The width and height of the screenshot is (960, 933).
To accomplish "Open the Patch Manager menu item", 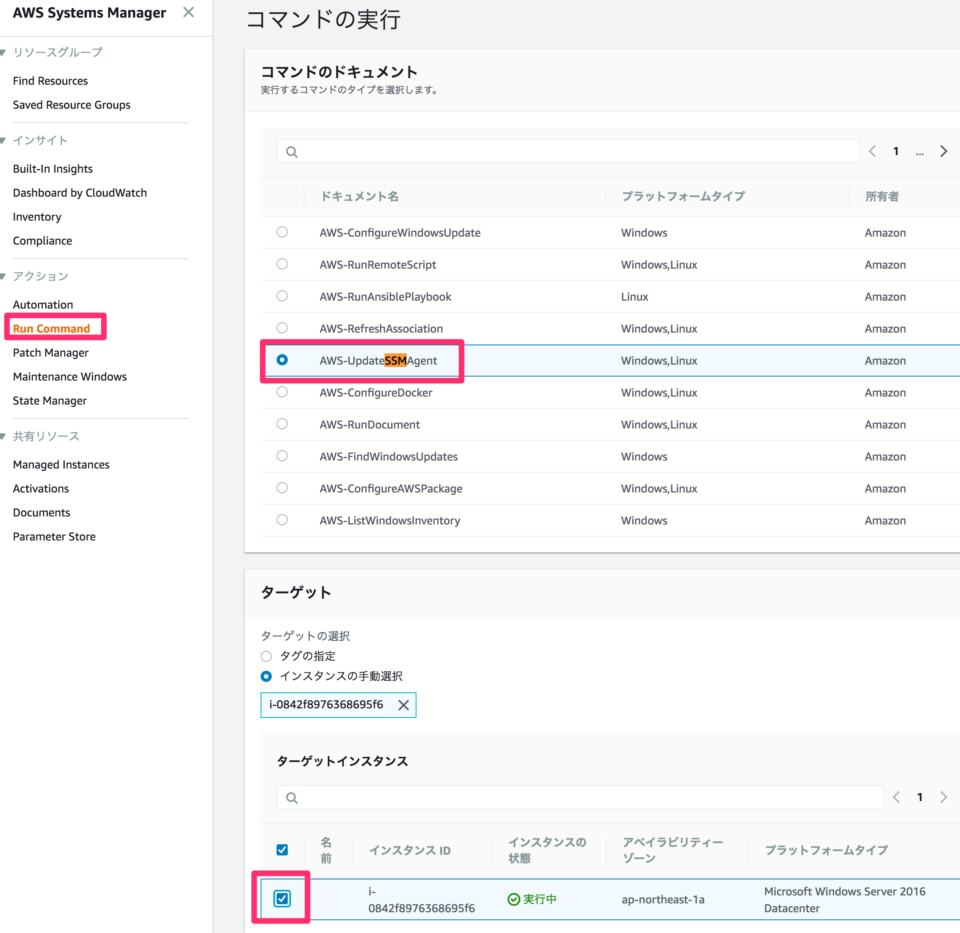I will coord(50,352).
